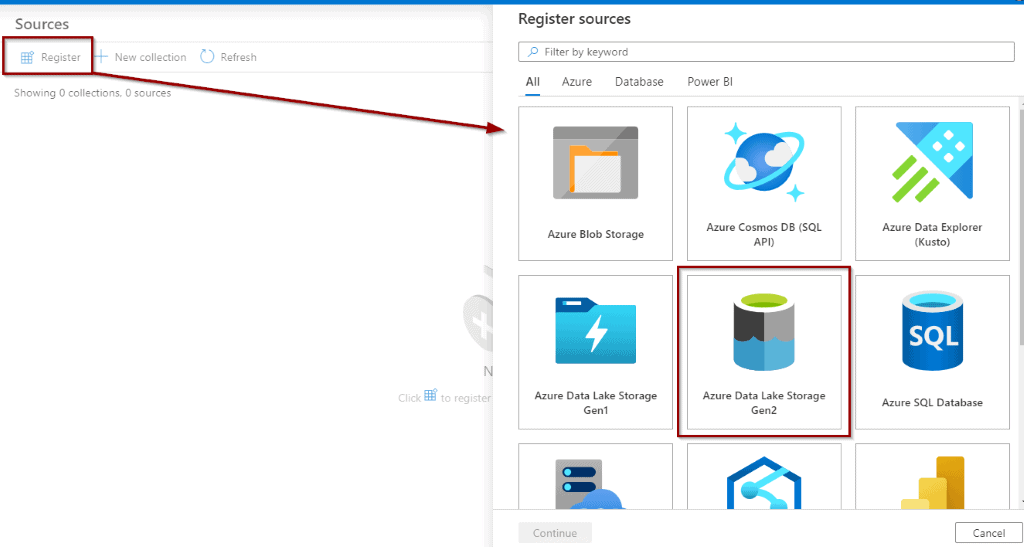Select the Azure SQL Database icon
The height and width of the screenshot is (547, 1024).
click(x=933, y=331)
